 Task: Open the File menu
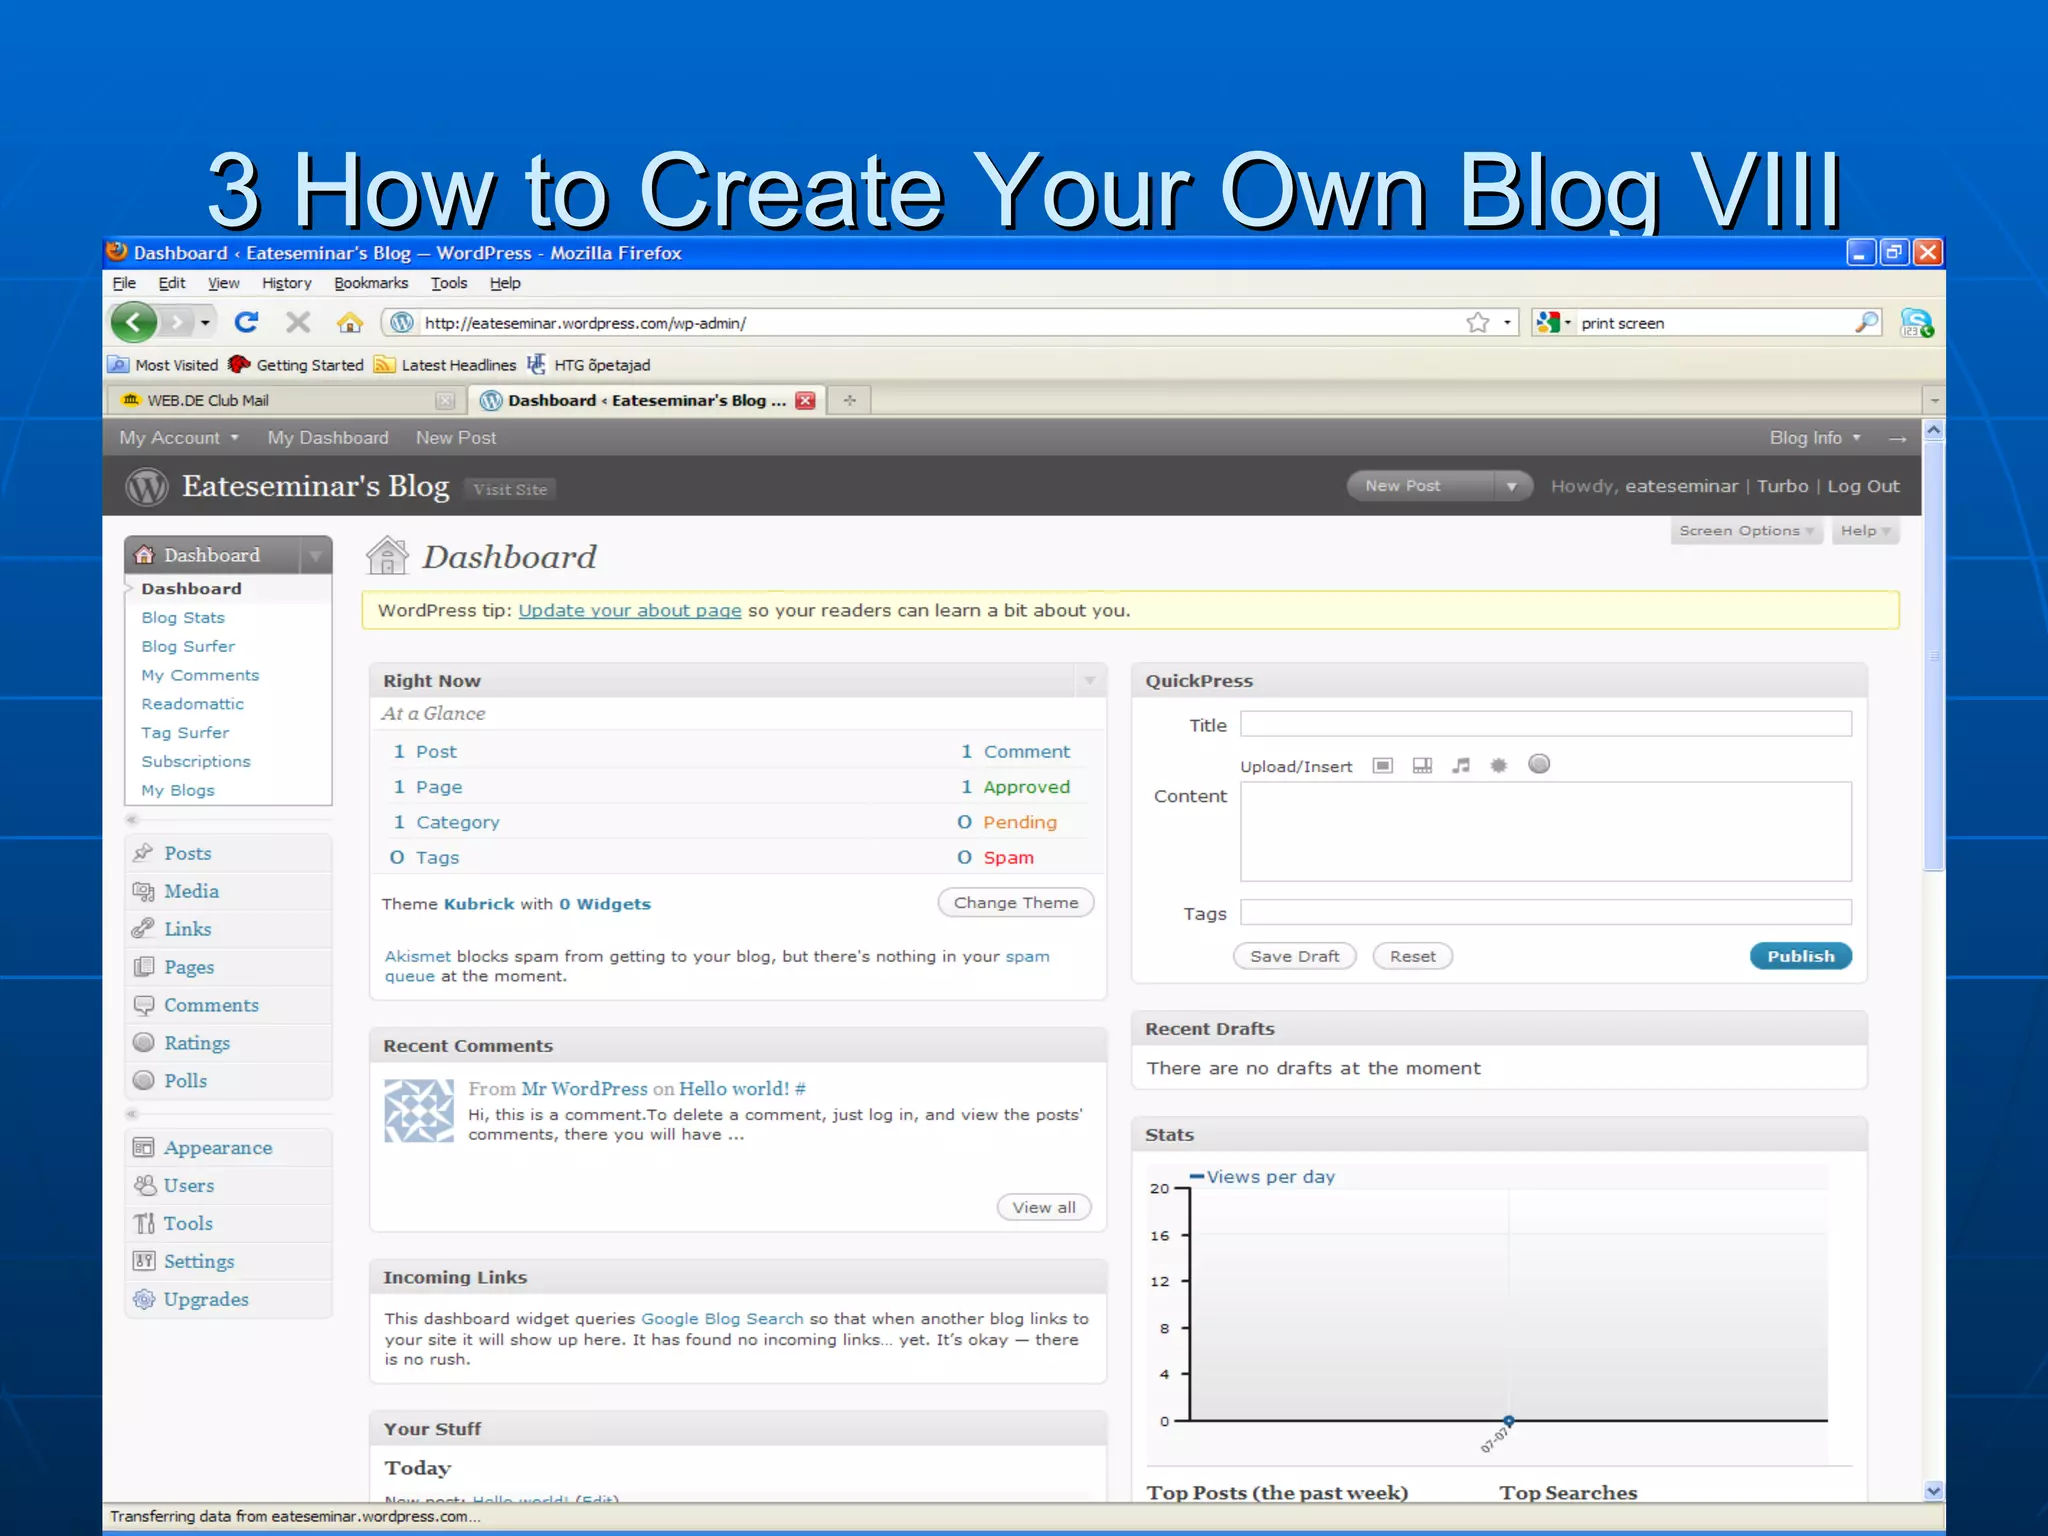tap(124, 283)
